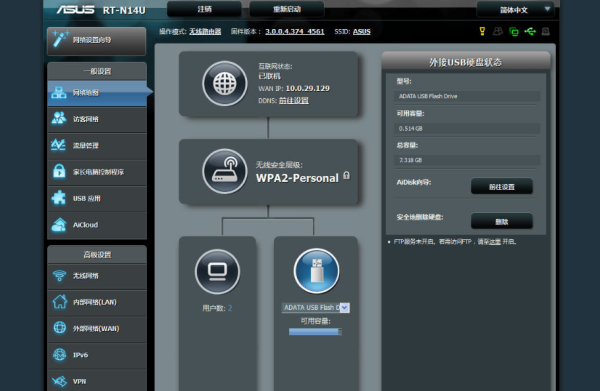Click the globe icon for WAN
Viewport: 600px width, 391px height.
pos(60,327)
